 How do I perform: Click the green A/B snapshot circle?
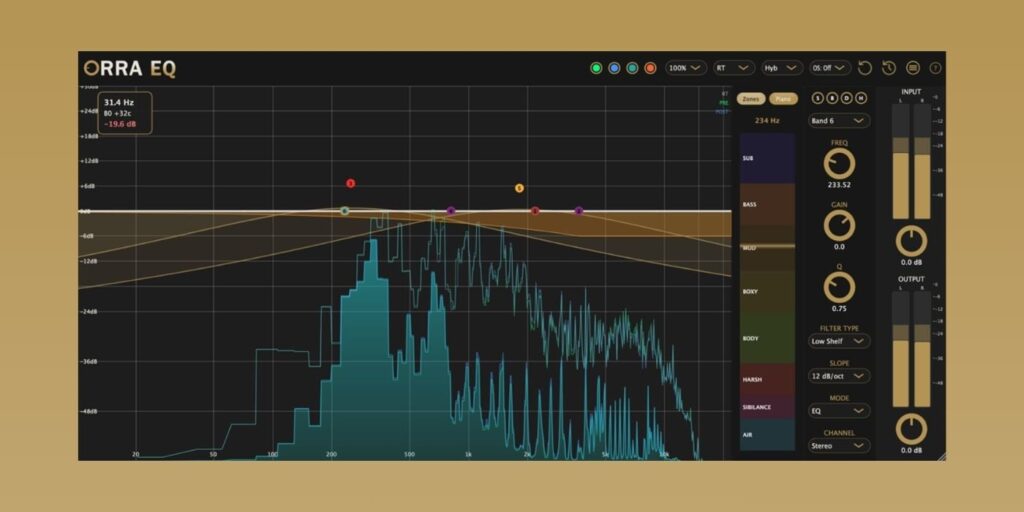coord(596,68)
